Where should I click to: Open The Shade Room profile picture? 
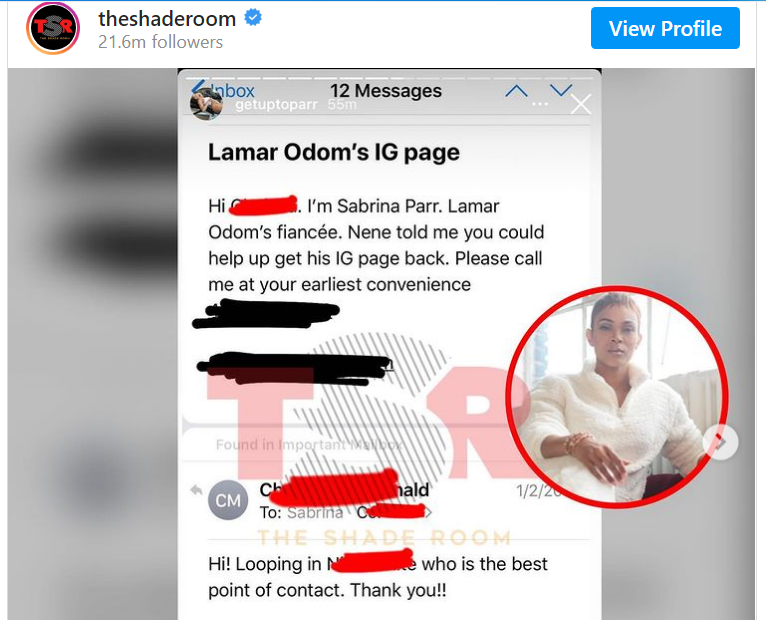click(x=53, y=28)
